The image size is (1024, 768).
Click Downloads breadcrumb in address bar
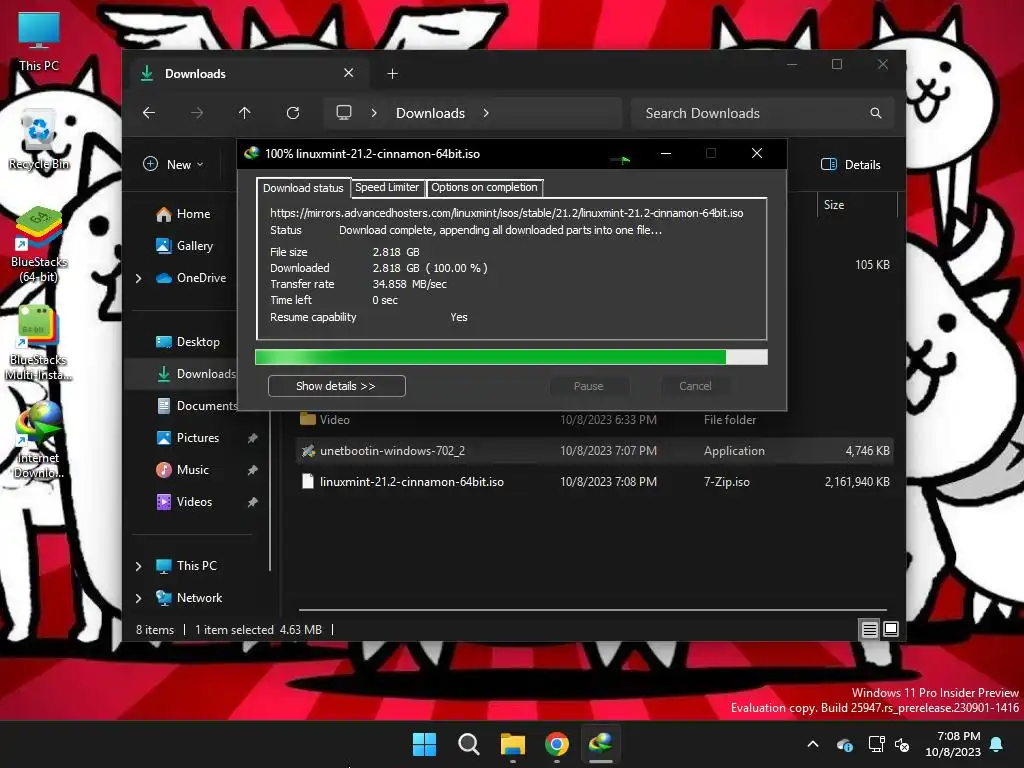tap(430, 113)
